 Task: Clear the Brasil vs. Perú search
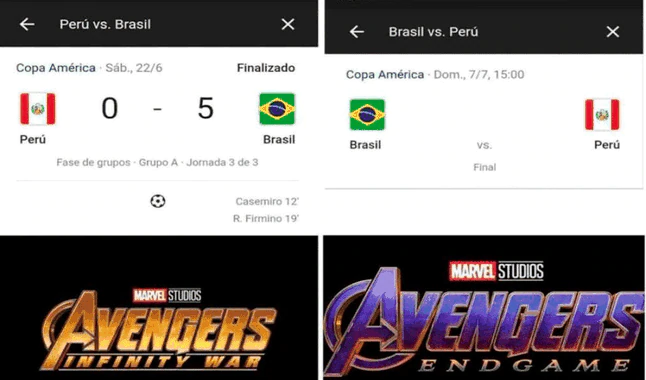tap(613, 32)
